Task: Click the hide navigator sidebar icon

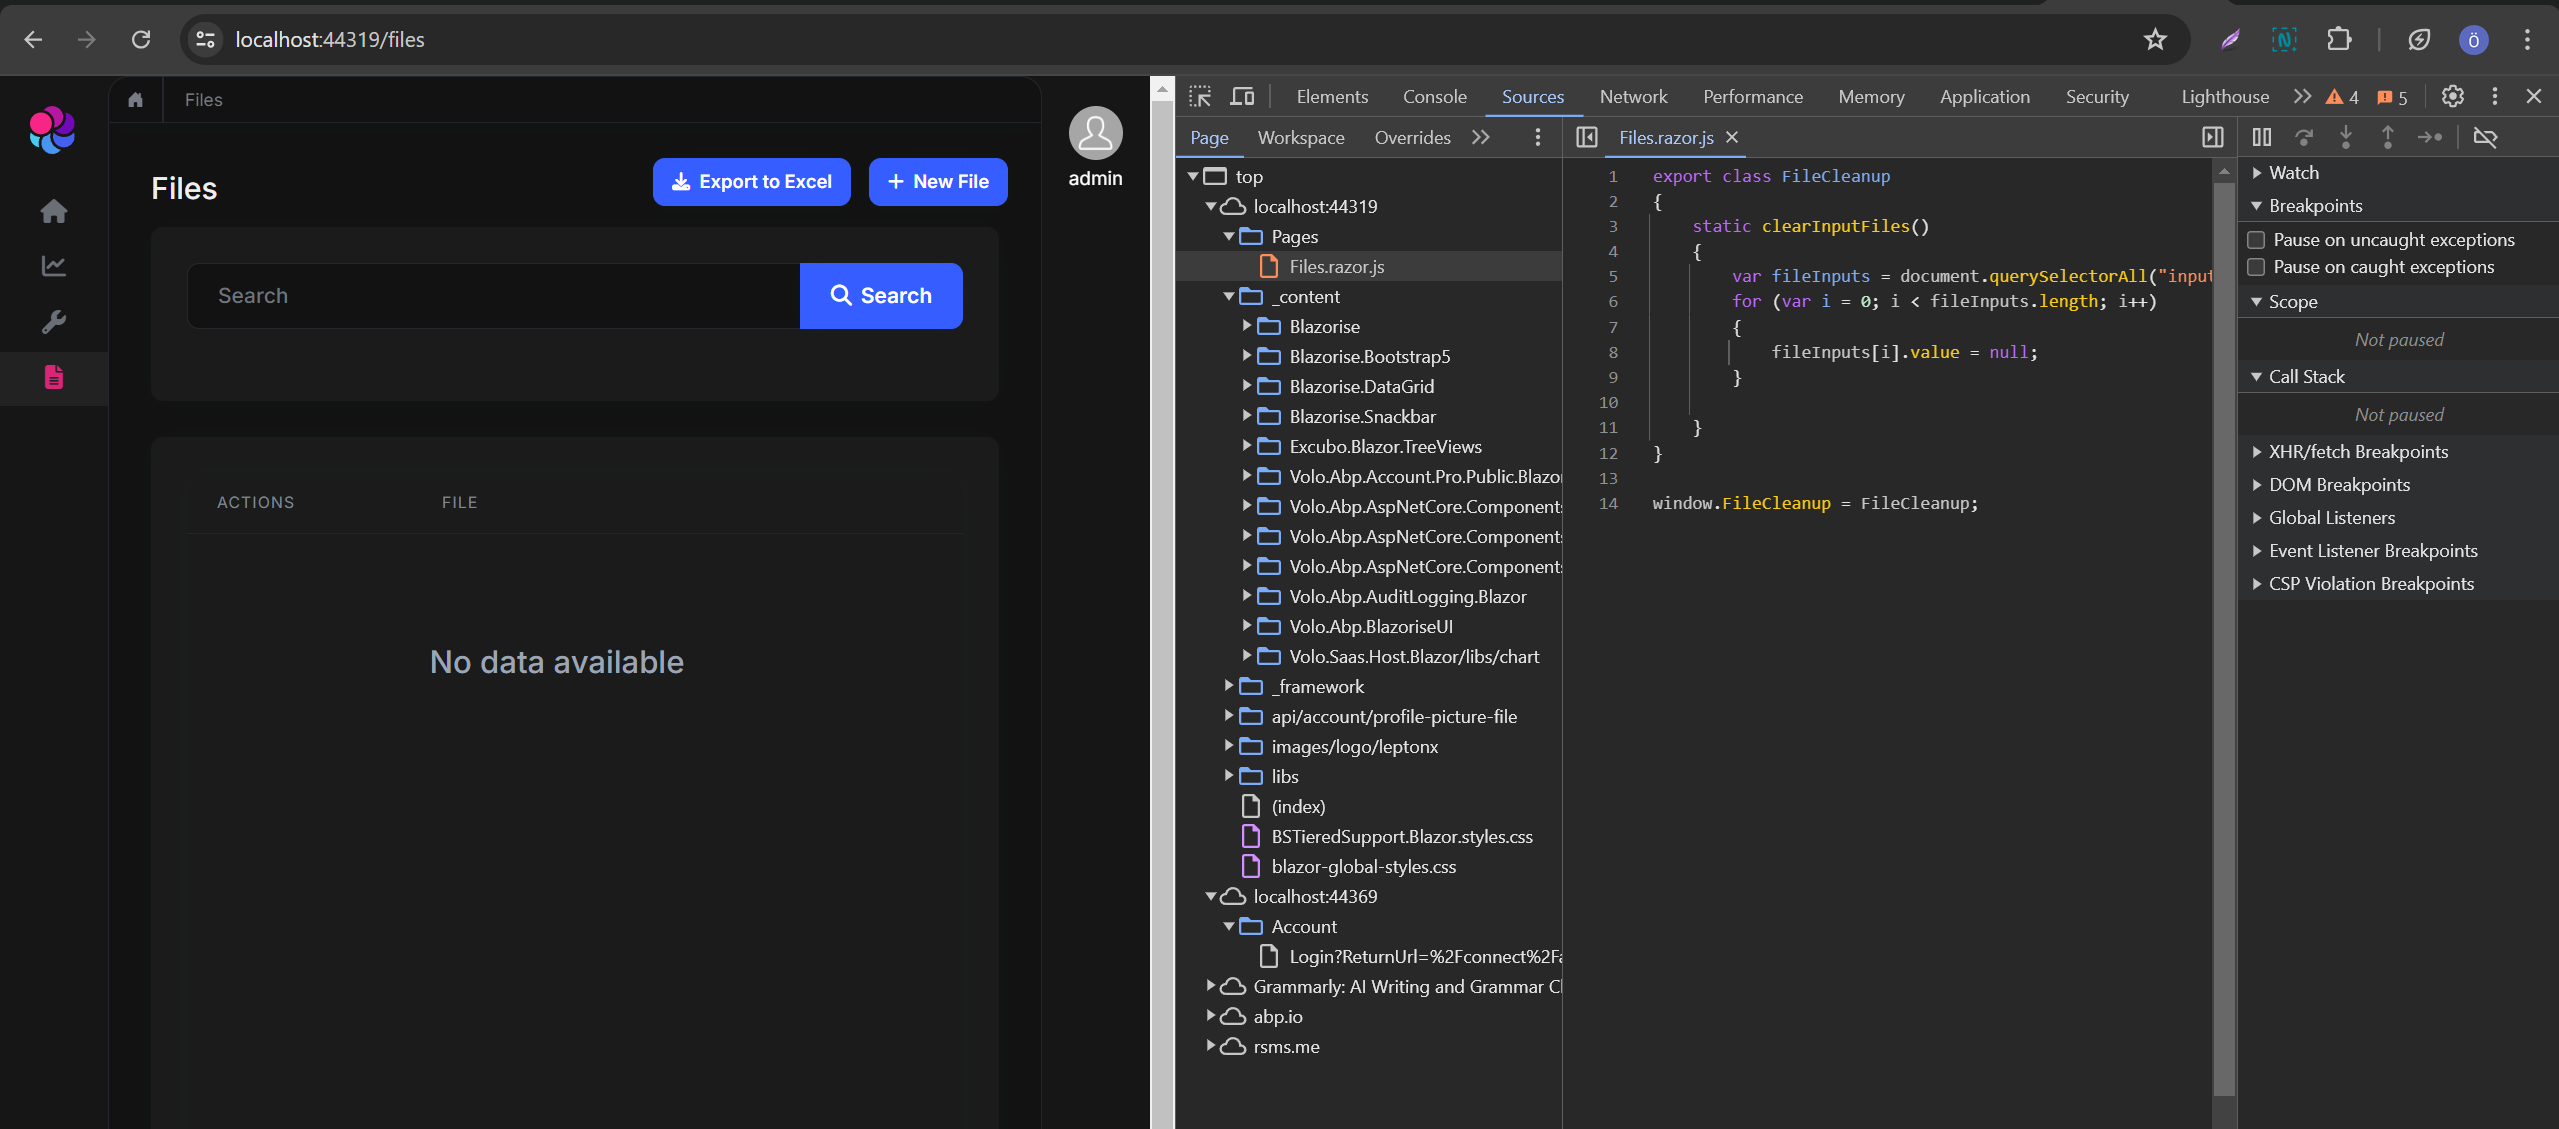Action: tap(1586, 137)
